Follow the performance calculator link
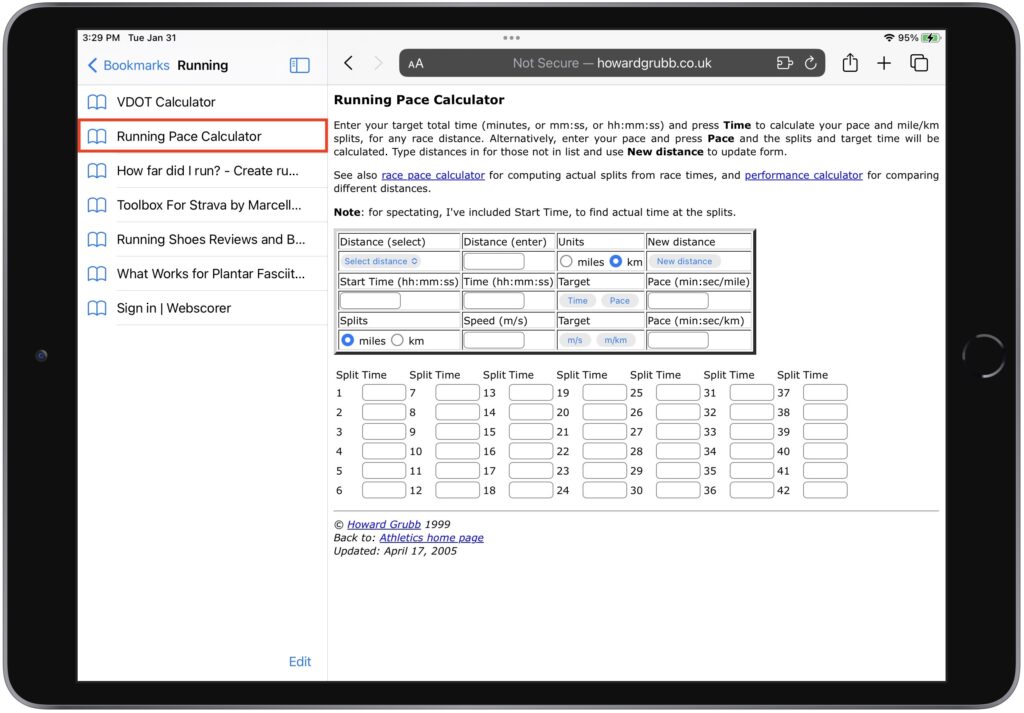This screenshot has width=1024, height=713. (x=803, y=175)
